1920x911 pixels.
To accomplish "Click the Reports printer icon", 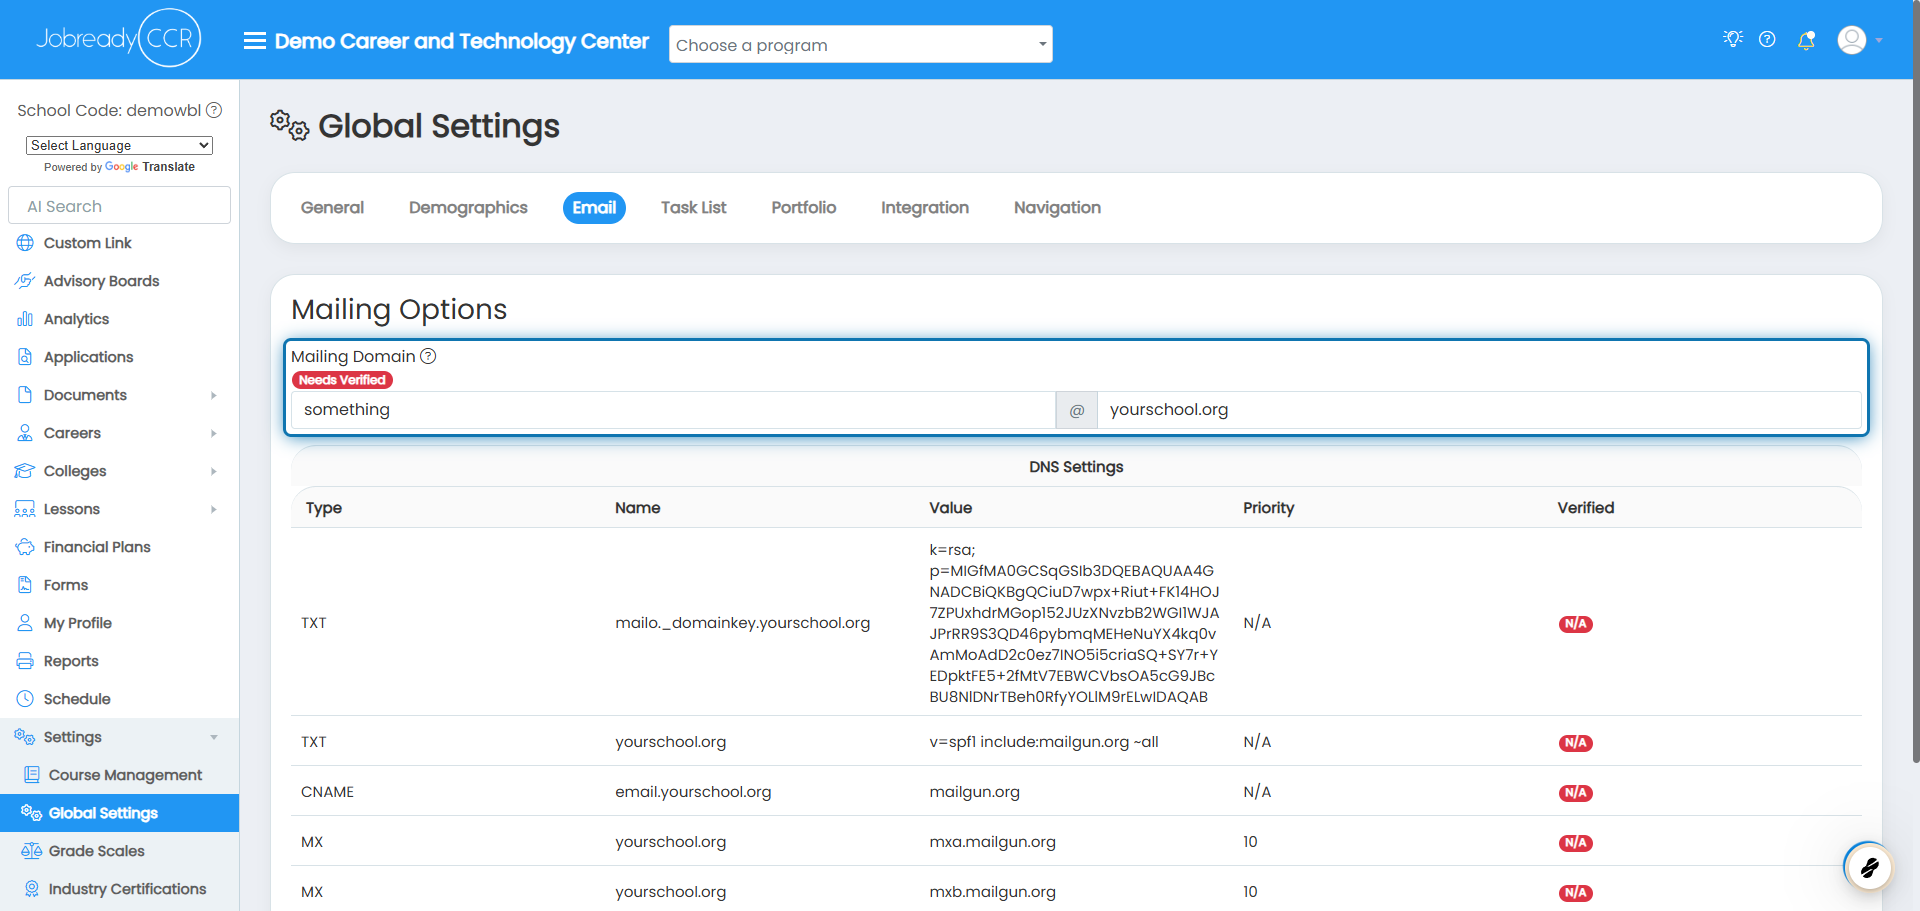I will 25,661.
